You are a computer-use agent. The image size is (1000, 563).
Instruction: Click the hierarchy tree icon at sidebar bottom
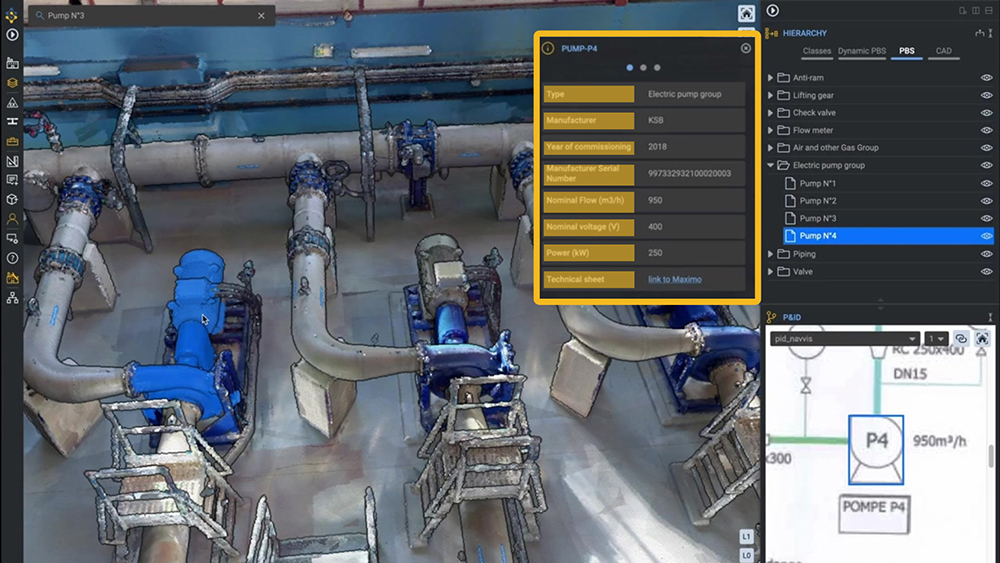(x=12, y=298)
